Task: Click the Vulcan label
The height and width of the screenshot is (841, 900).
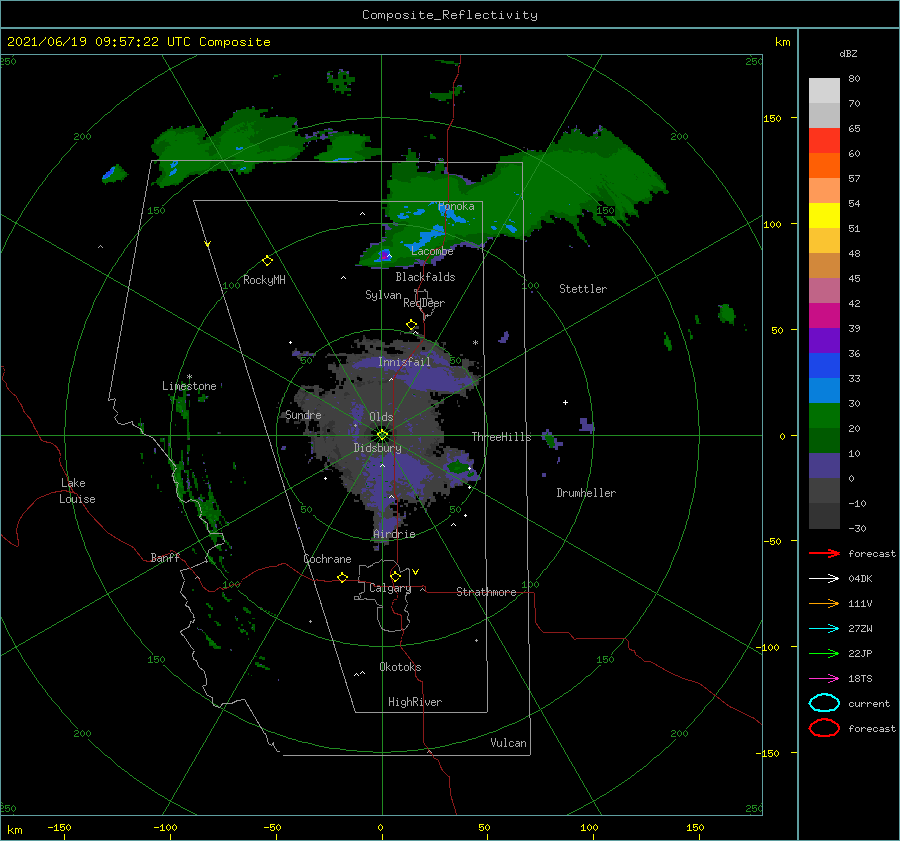Action: tap(508, 743)
